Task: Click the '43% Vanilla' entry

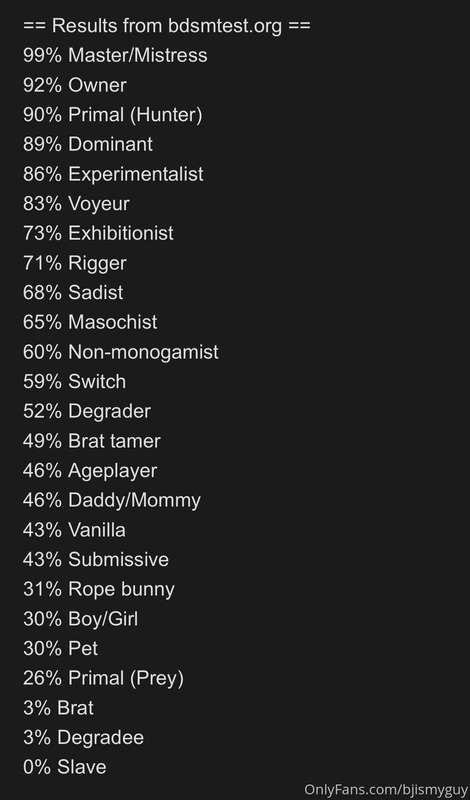Action: coord(74,530)
